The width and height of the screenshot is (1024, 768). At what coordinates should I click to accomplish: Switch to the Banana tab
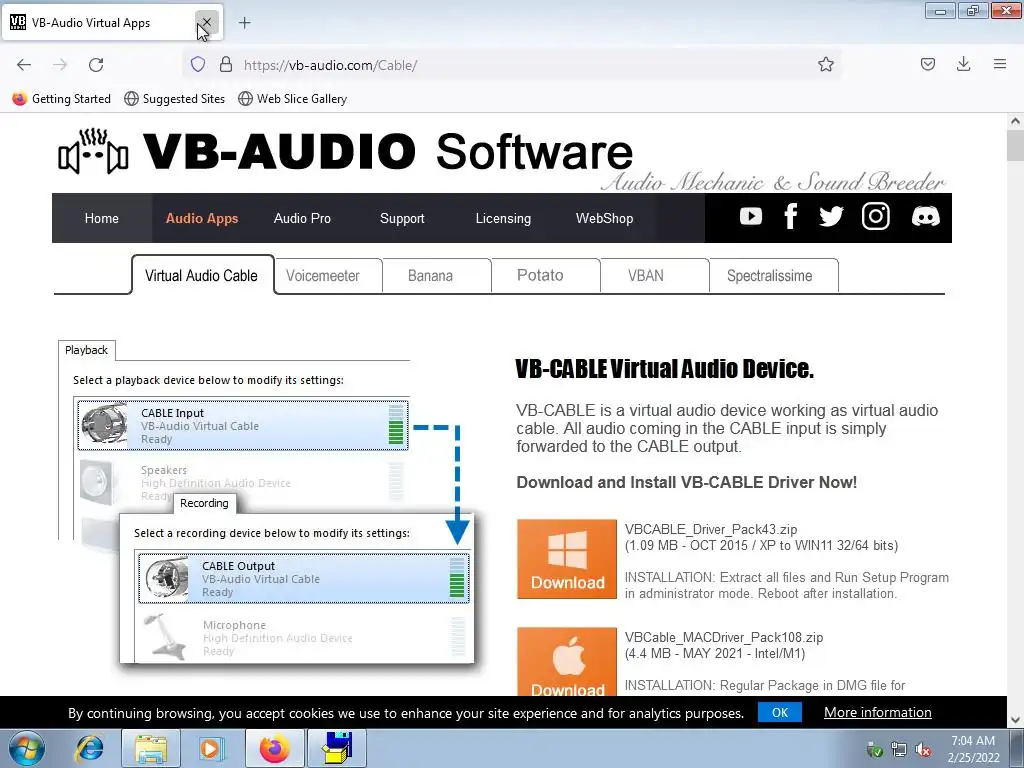point(430,276)
